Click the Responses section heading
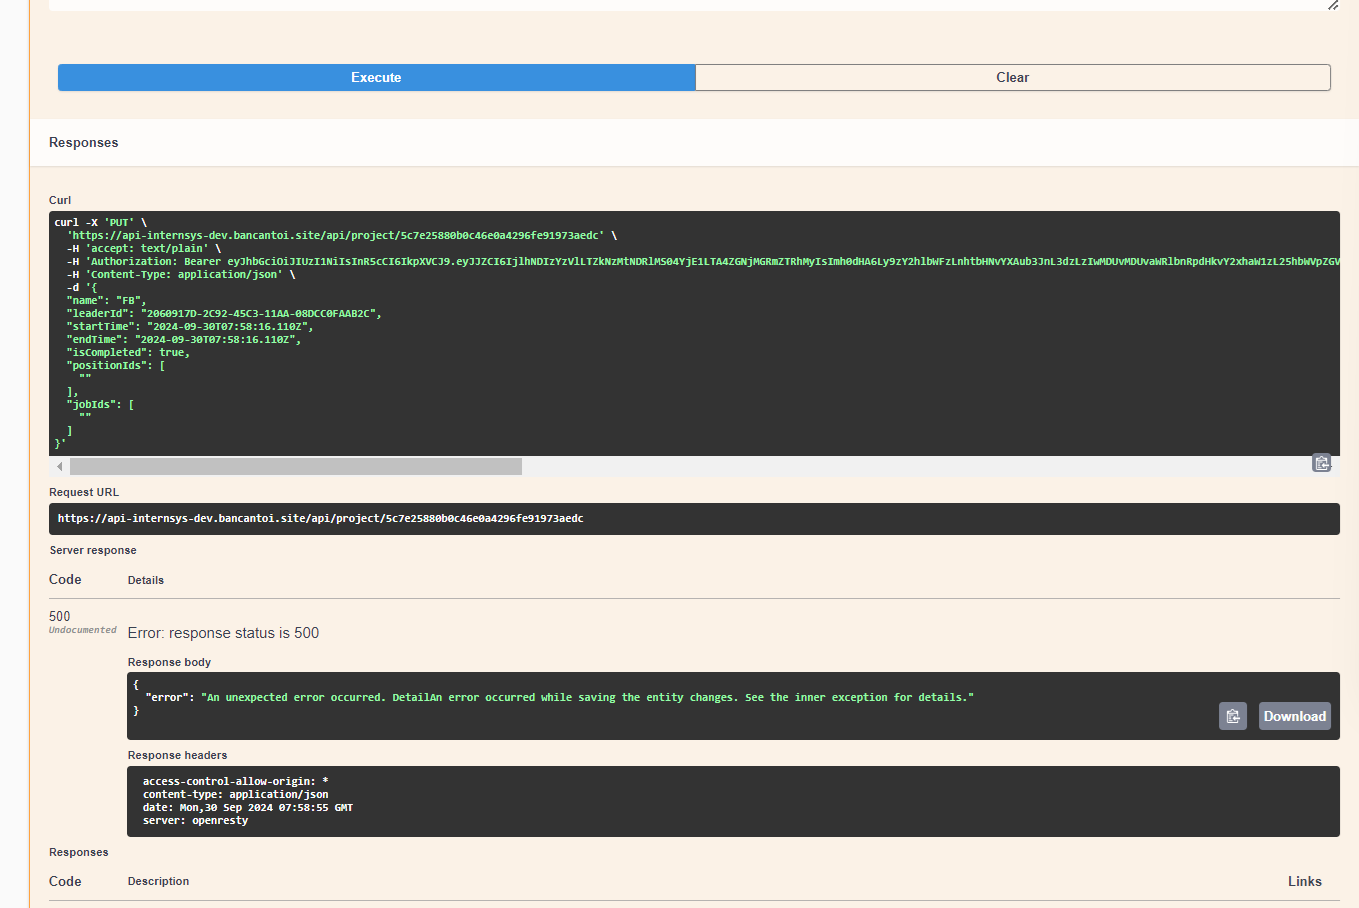The height and width of the screenshot is (908, 1359). pos(84,143)
